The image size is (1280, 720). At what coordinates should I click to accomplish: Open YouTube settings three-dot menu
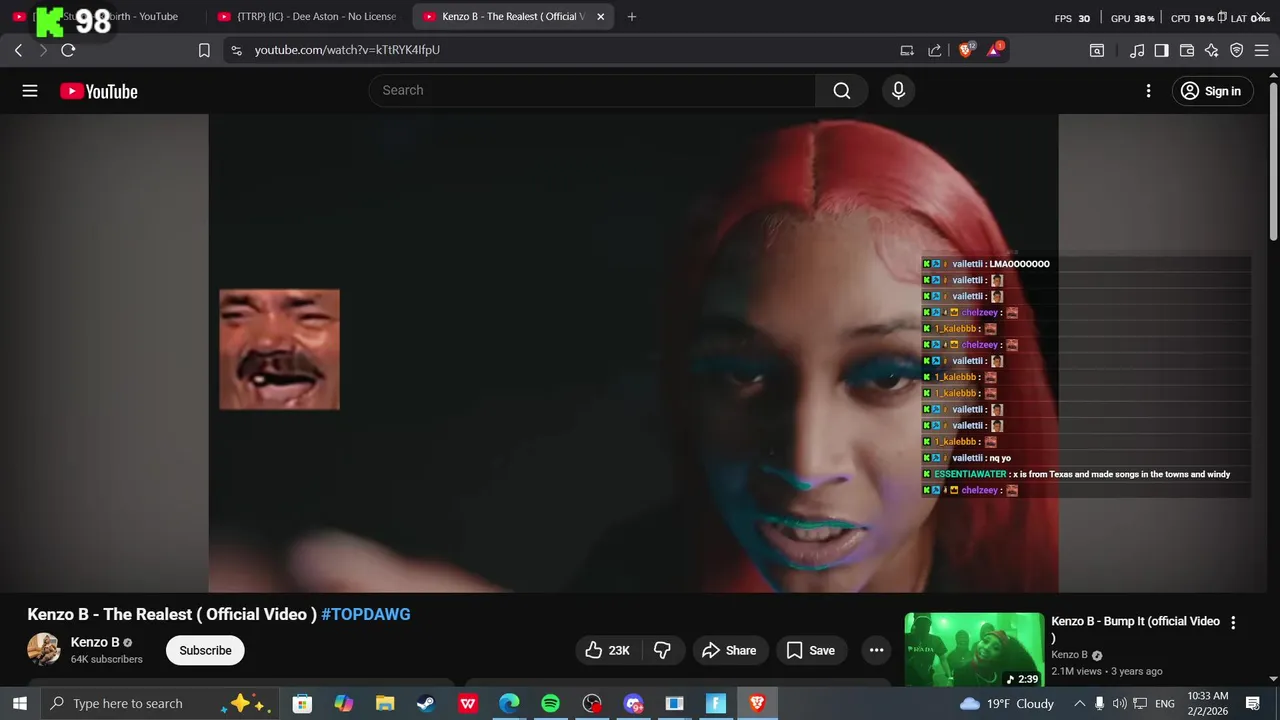tap(1148, 91)
